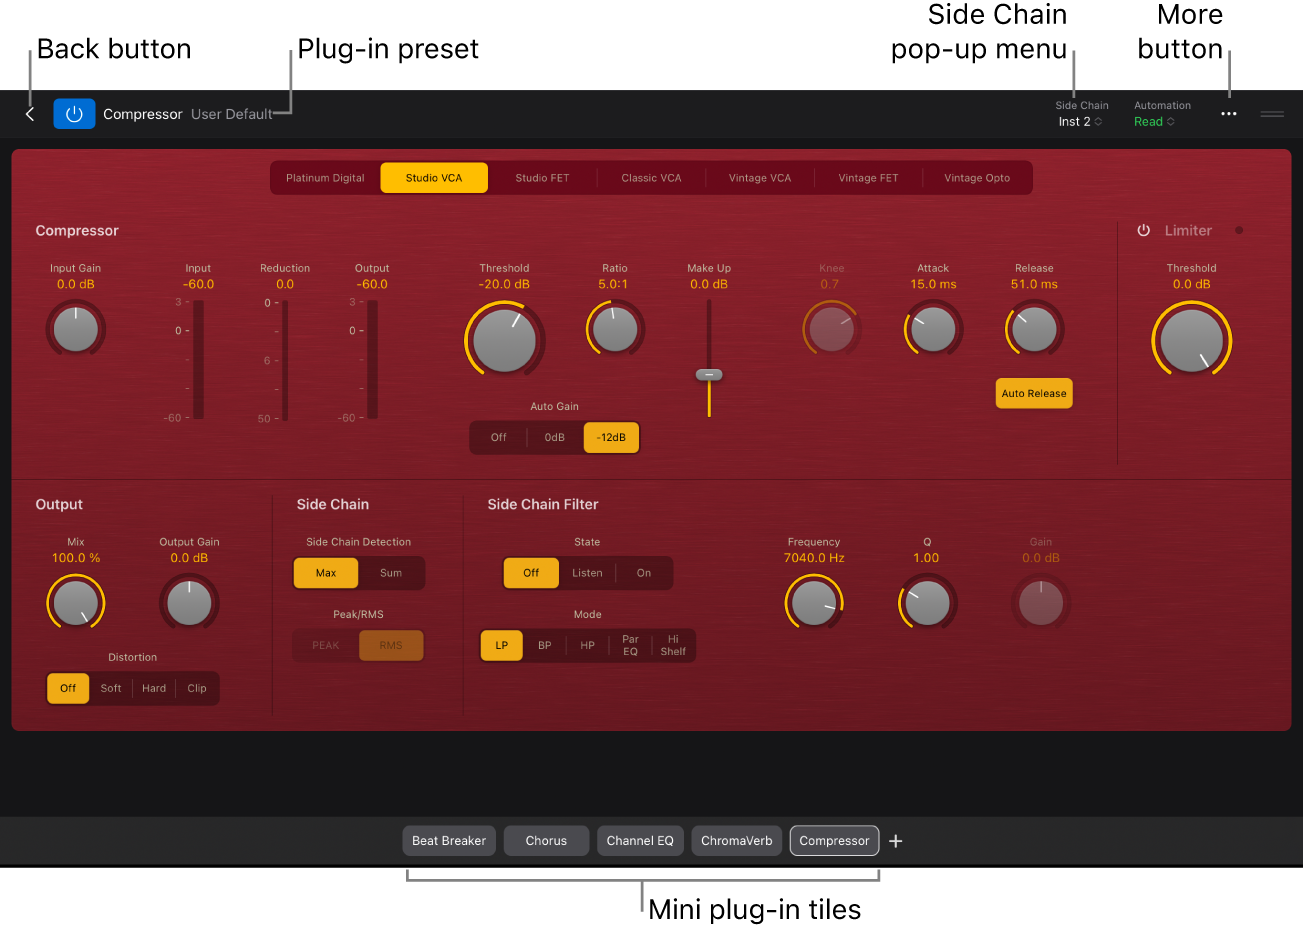
Task: Click the Knee knob
Action: coord(831,329)
